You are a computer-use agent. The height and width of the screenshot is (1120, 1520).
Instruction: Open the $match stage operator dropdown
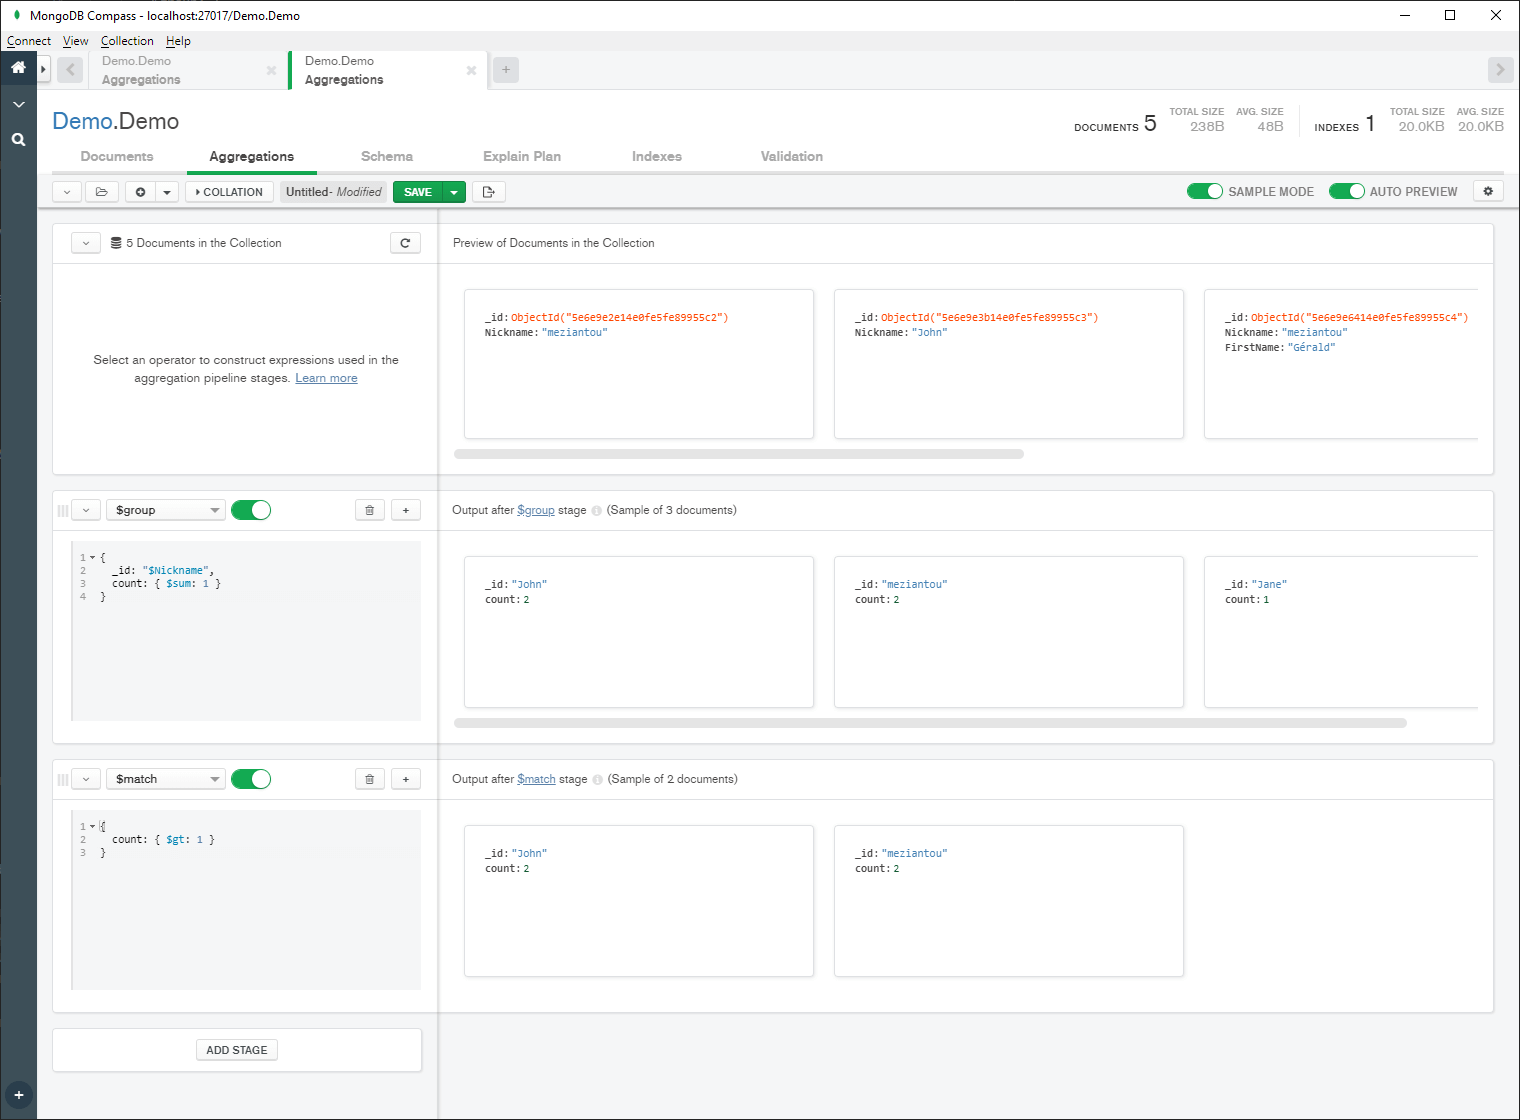click(166, 779)
